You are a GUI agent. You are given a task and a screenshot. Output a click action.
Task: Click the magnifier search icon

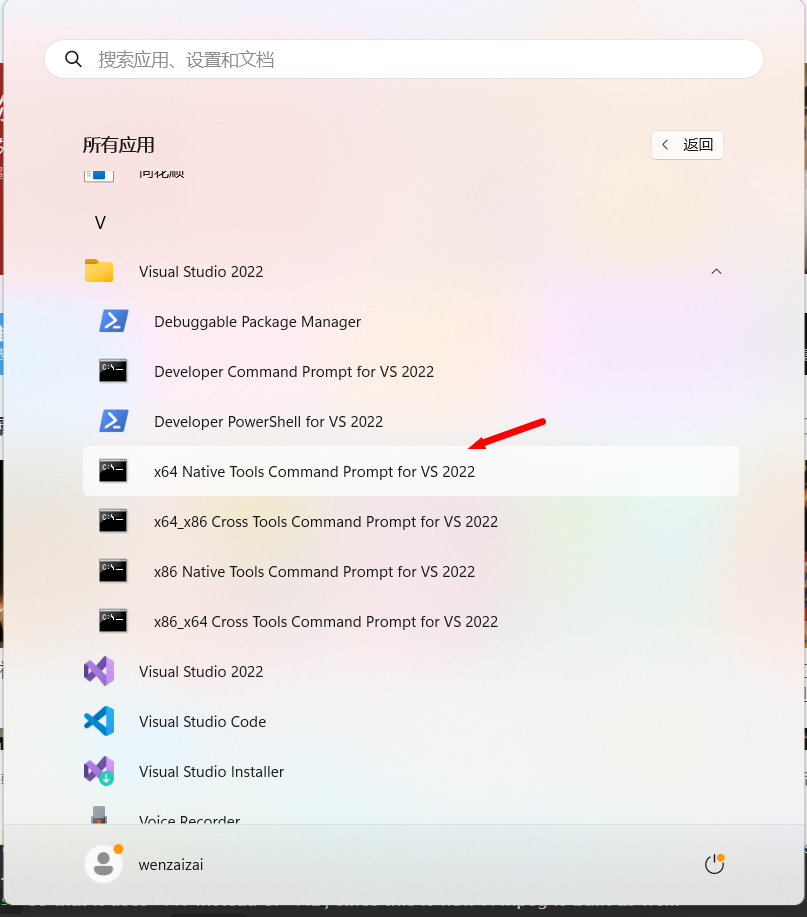(x=73, y=58)
